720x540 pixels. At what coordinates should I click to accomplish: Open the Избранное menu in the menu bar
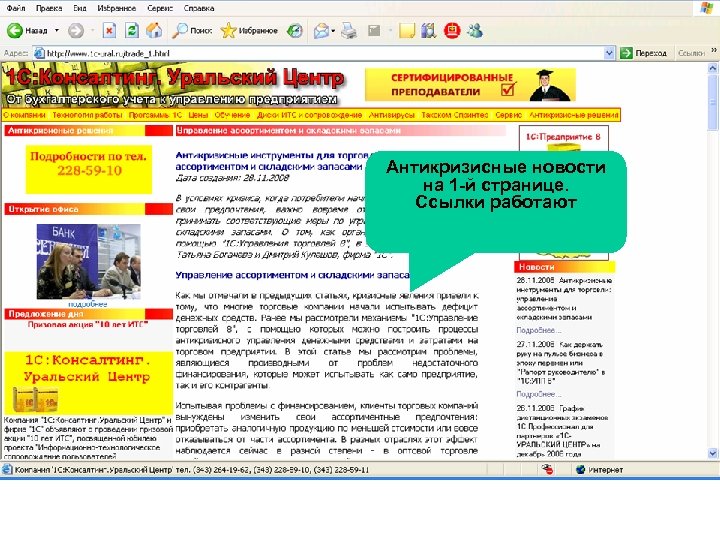pyautogui.click(x=117, y=8)
